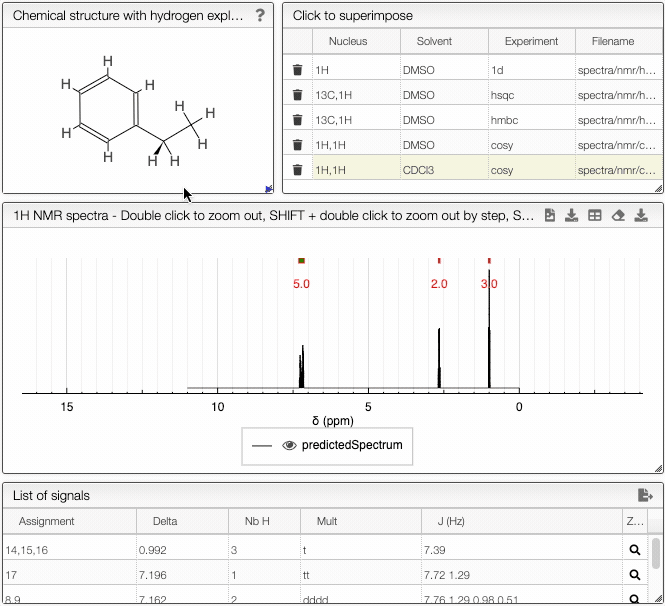Delete the 1H DMSO 1d spectrum row
This screenshot has height=606, width=665.
(297, 70)
